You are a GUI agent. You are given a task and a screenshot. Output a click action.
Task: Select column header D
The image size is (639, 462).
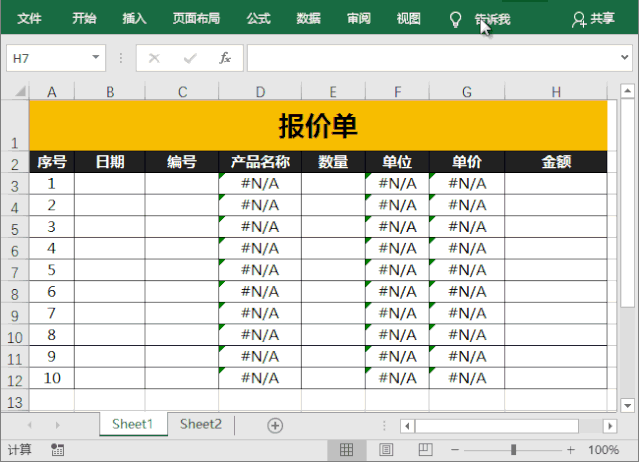[x=260, y=92]
